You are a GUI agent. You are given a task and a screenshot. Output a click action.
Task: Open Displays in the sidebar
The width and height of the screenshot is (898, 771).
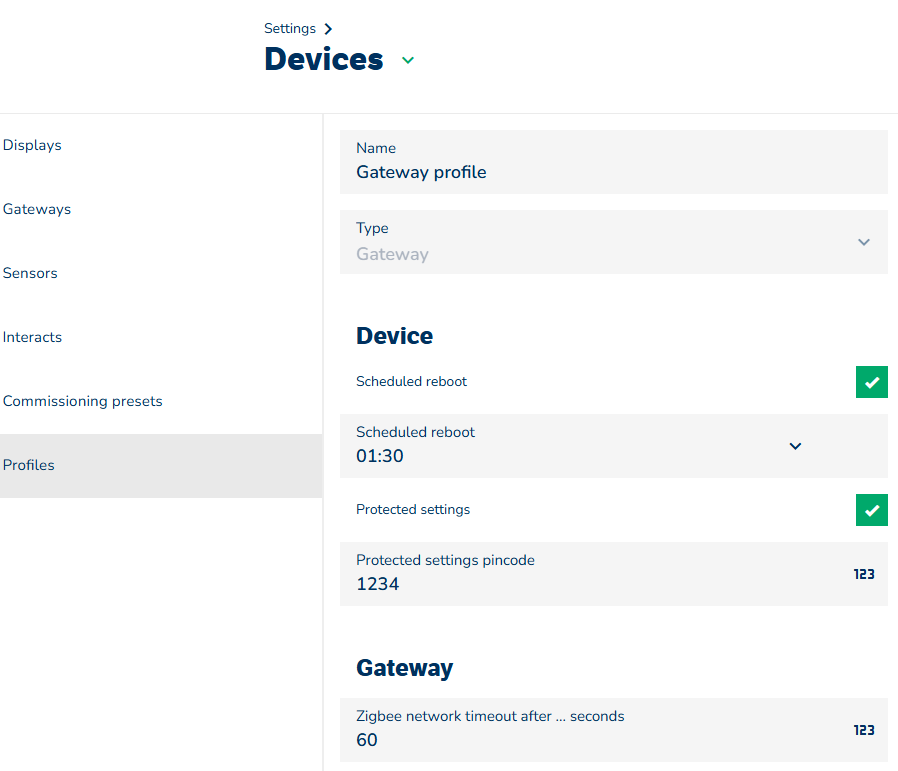pos(32,145)
